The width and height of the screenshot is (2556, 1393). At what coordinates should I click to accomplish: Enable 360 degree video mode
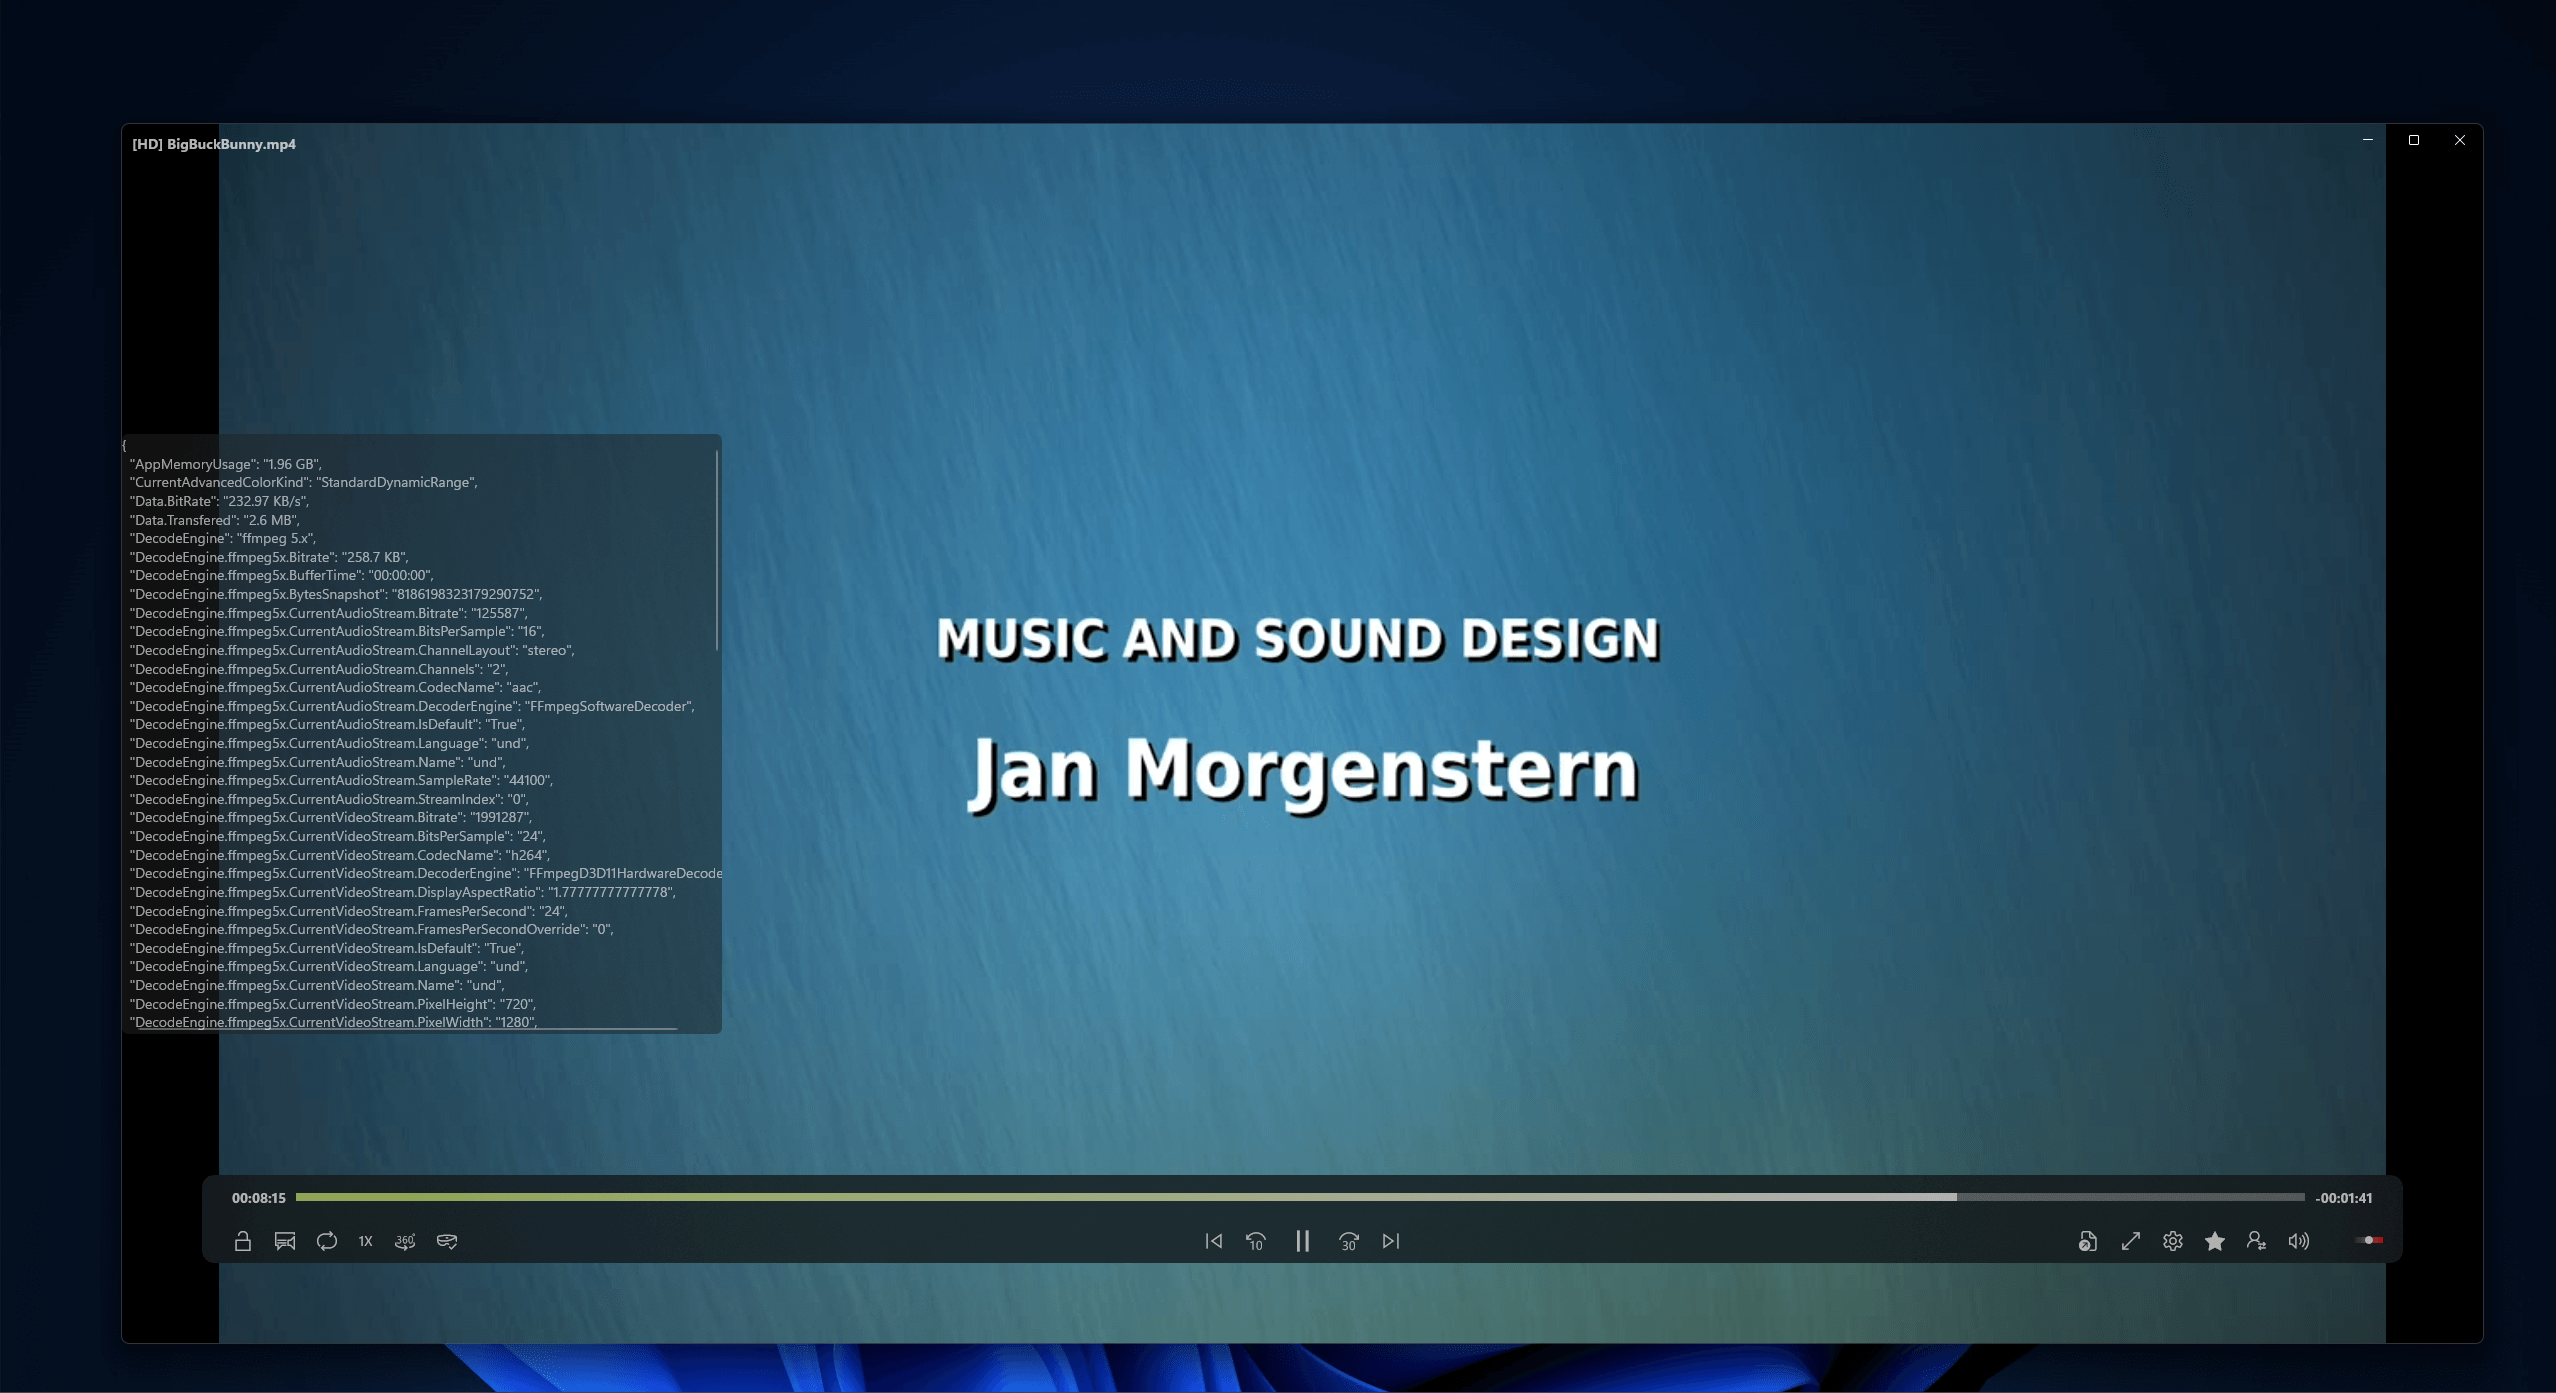coord(405,1241)
